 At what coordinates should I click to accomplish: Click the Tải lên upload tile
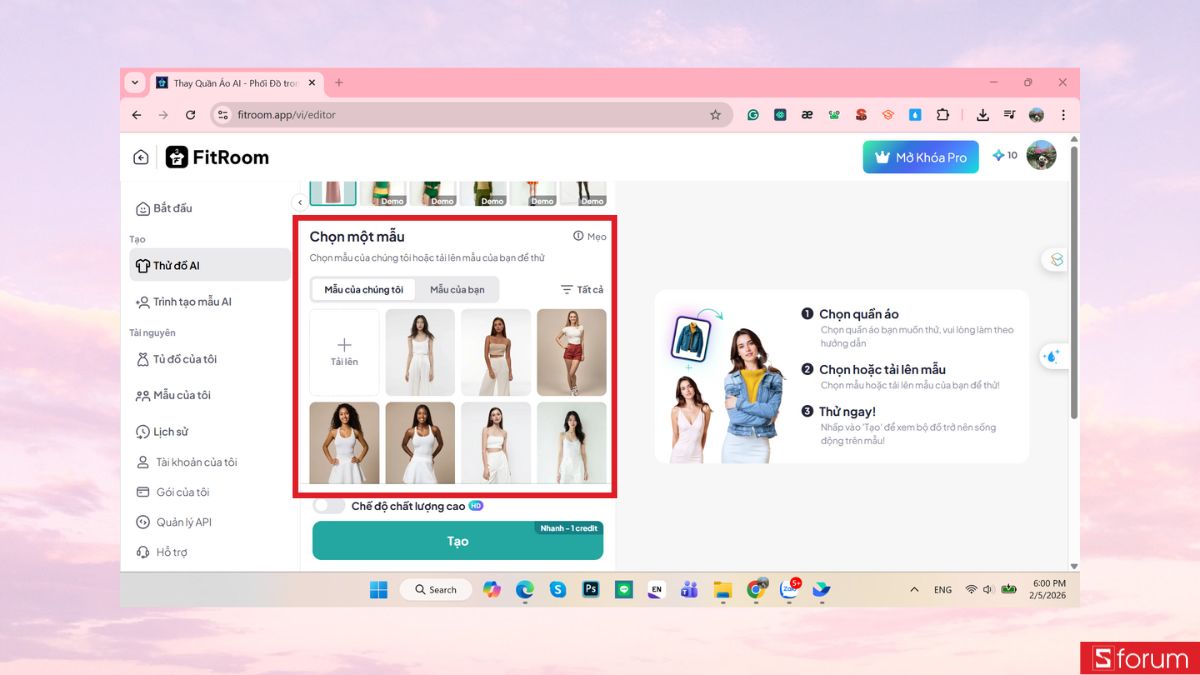click(344, 352)
